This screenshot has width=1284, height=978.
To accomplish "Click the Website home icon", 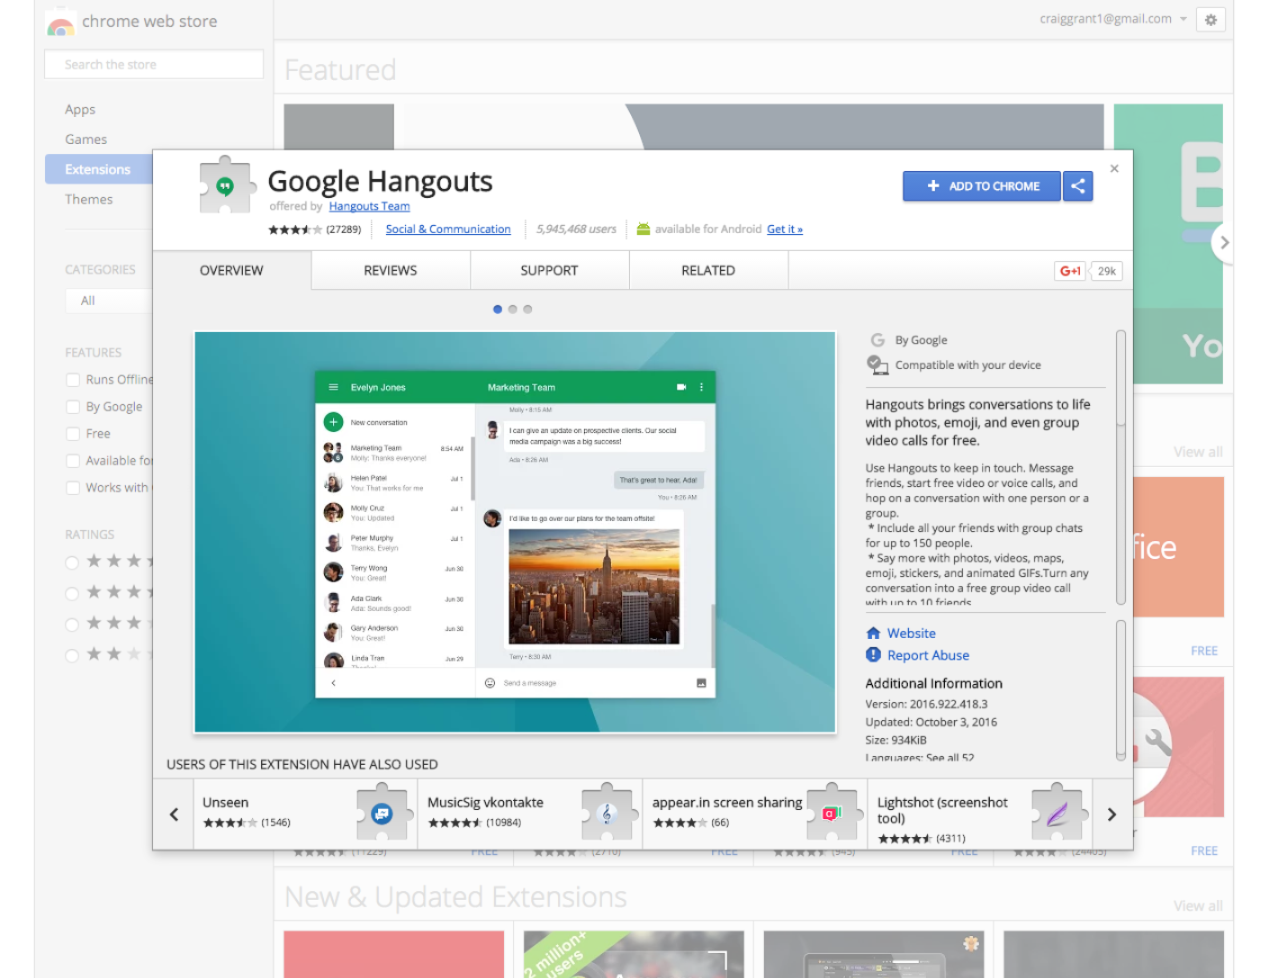I will click(x=873, y=633).
